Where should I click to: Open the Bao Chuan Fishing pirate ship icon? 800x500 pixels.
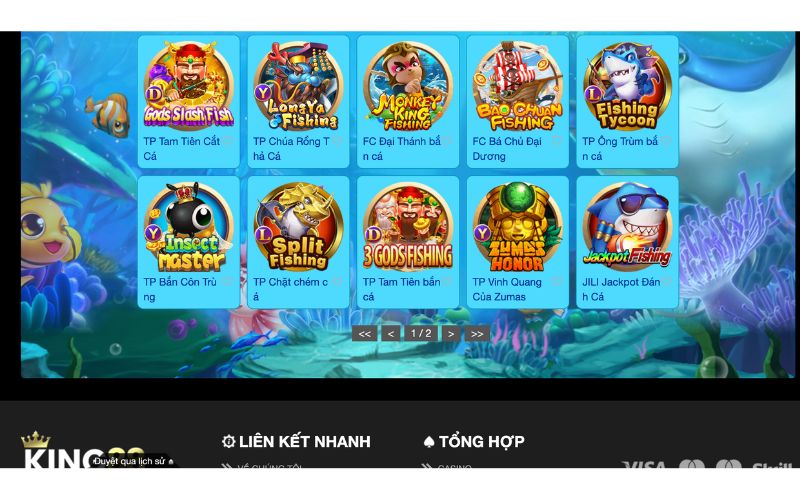coord(517,85)
